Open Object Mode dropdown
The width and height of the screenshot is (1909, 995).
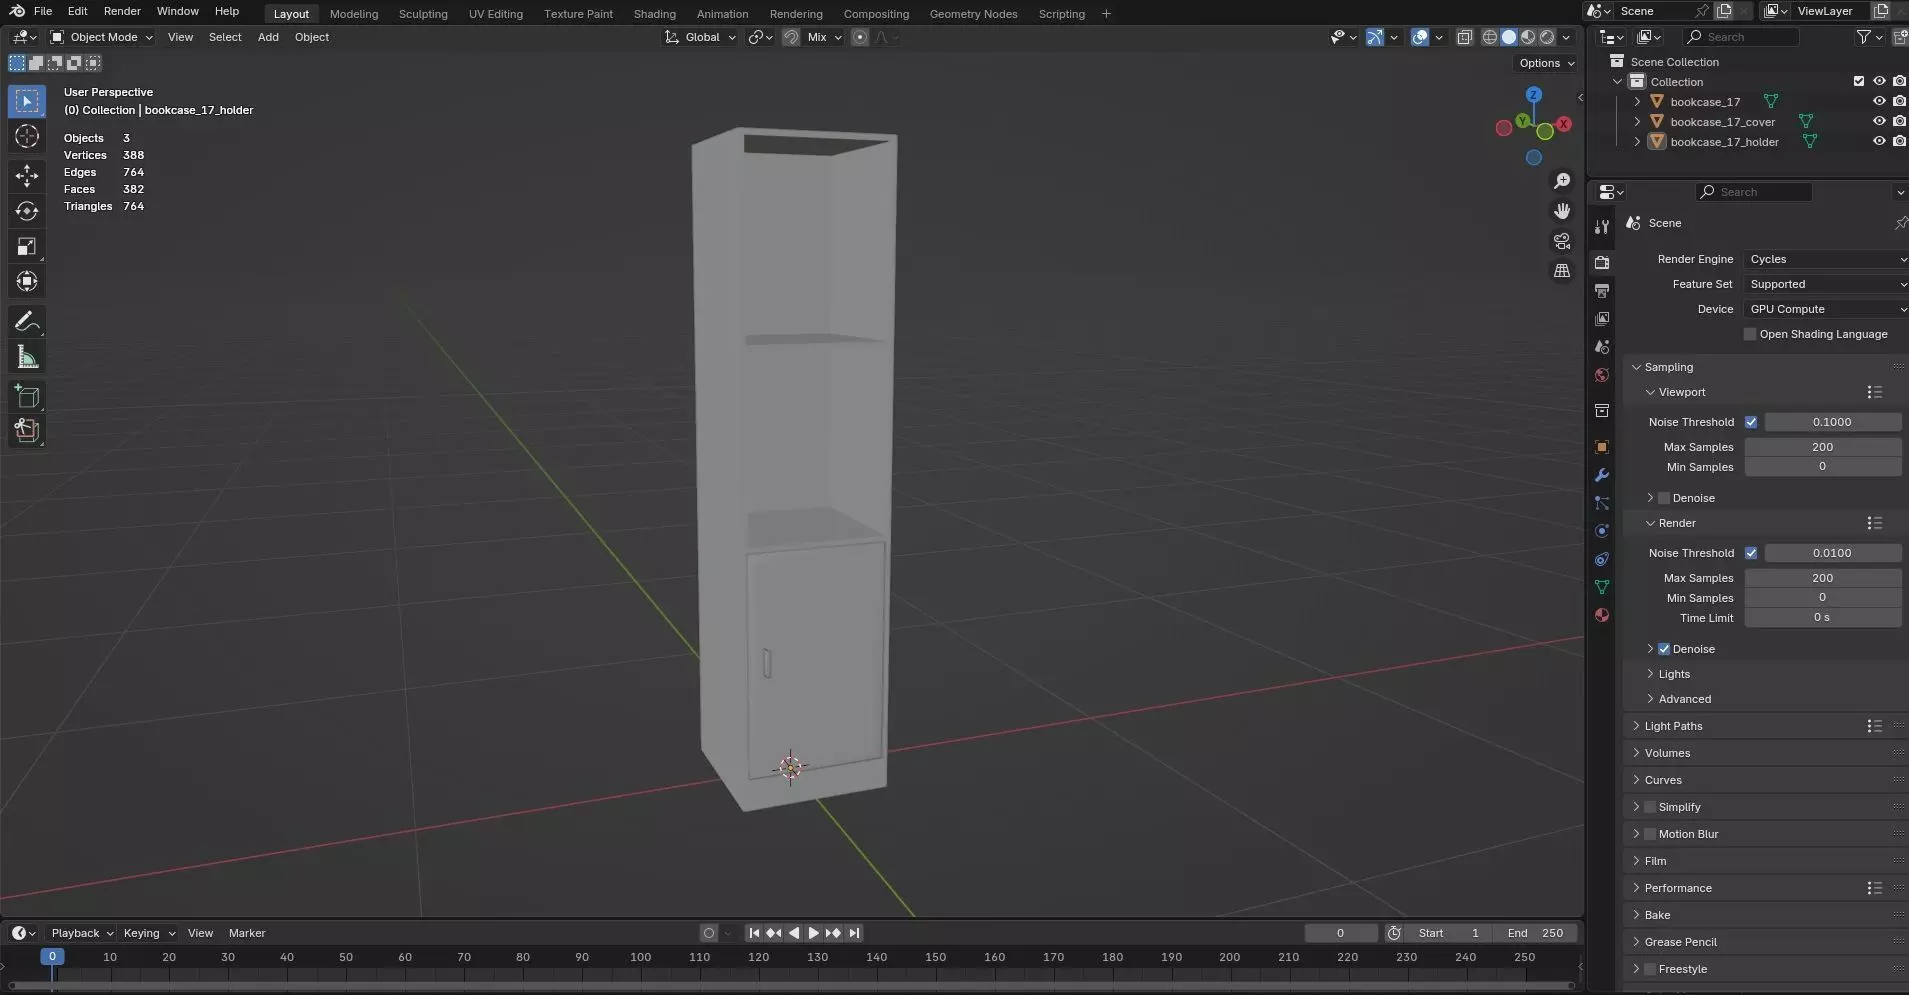tap(102, 37)
